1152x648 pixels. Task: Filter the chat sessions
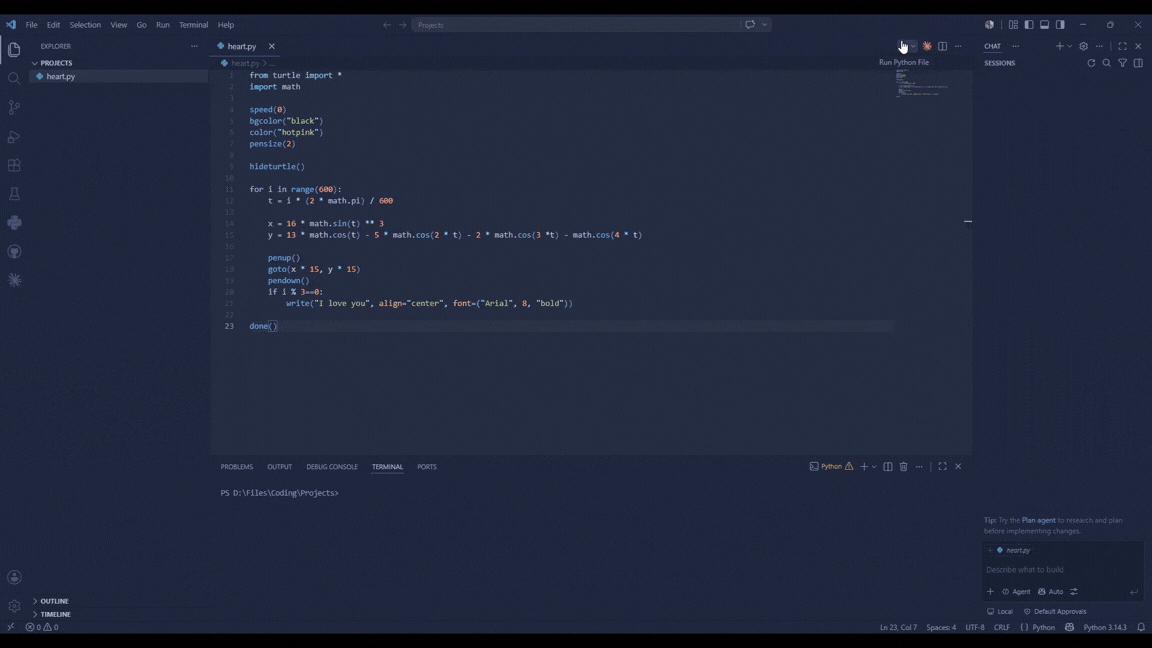pyautogui.click(x=1123, y=63)
